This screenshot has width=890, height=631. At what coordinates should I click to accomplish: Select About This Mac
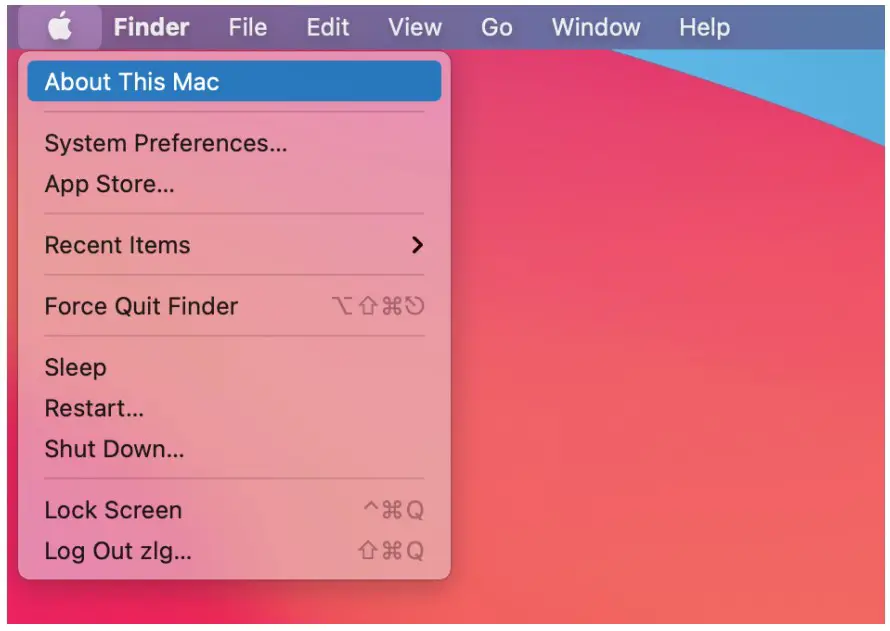pos(234,81)
